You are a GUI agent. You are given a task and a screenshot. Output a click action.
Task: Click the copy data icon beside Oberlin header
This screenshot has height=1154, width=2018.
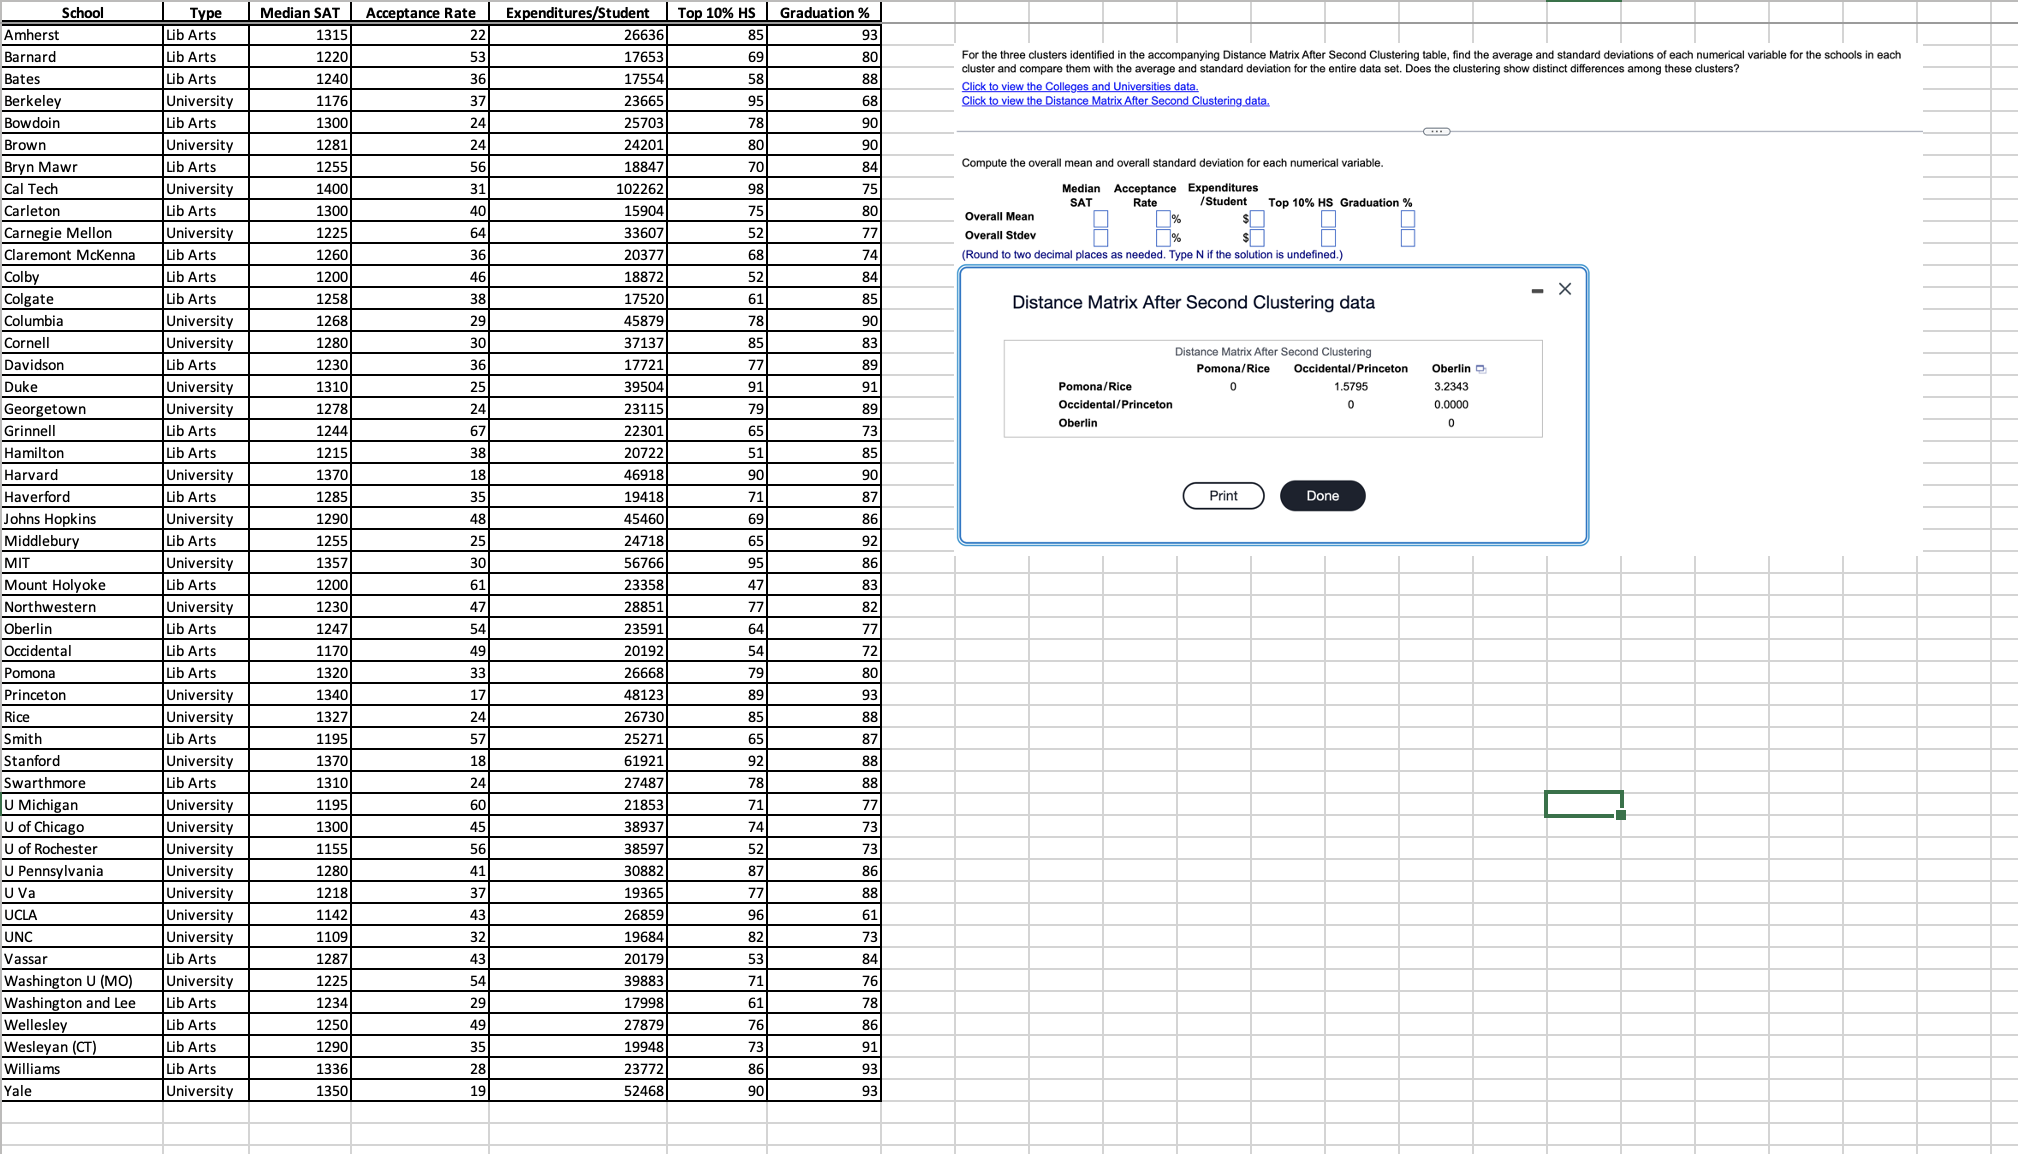coord(1480,369)
